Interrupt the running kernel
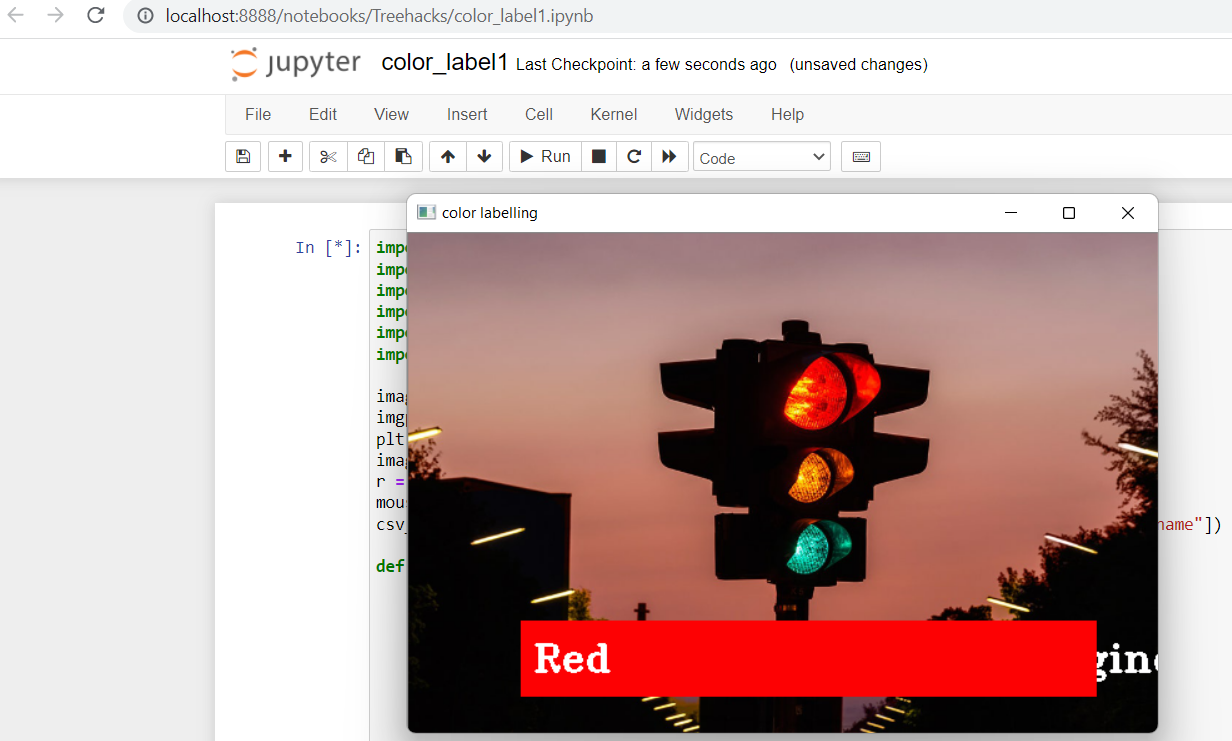This screenshot has width=1232, height=741. tap(598, 156)
